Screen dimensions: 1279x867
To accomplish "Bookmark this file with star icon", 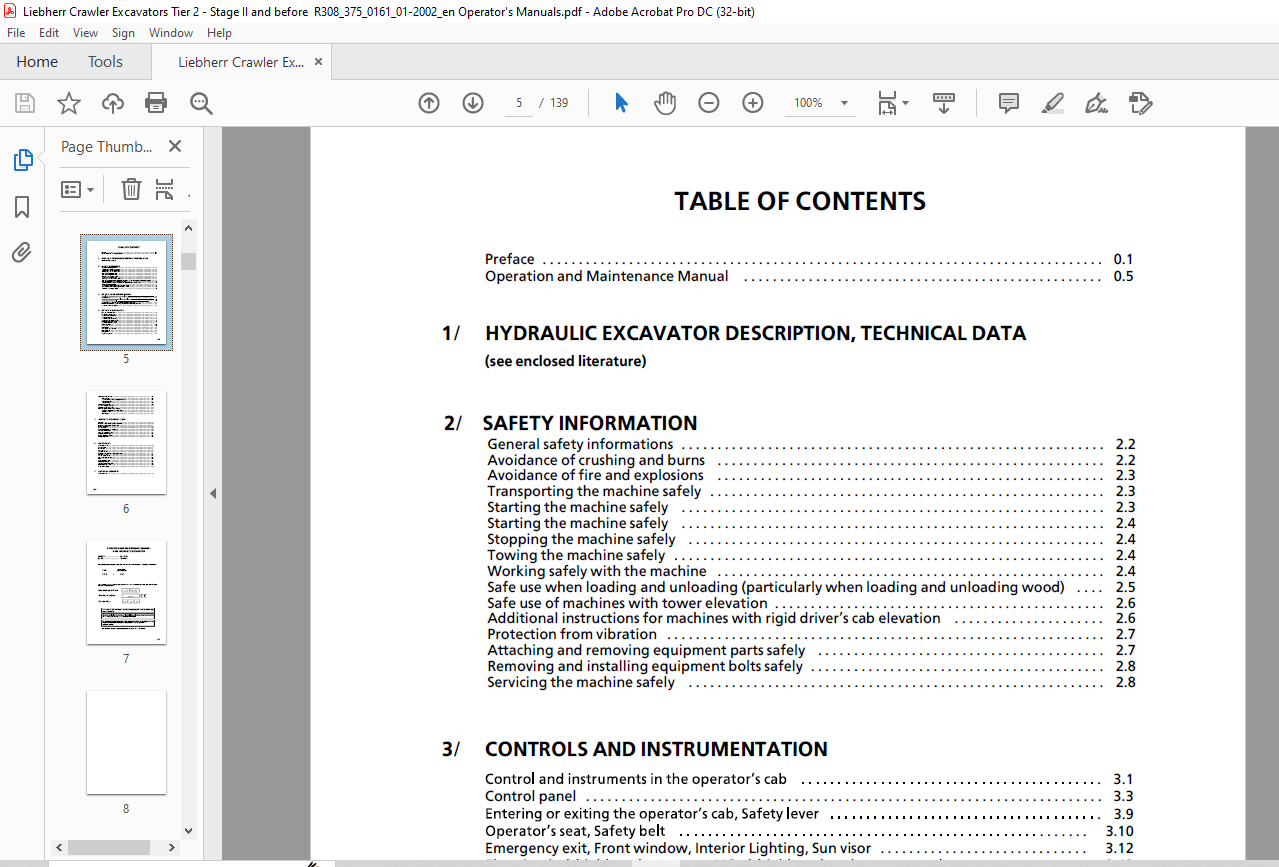I will [68, 103].
